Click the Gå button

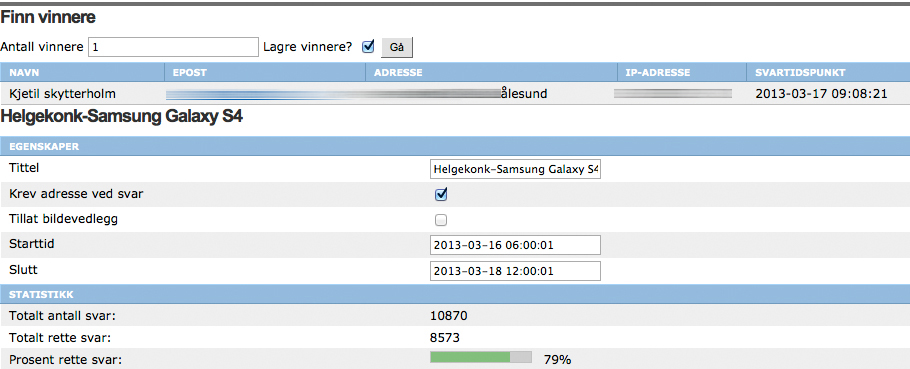[397, 48]
